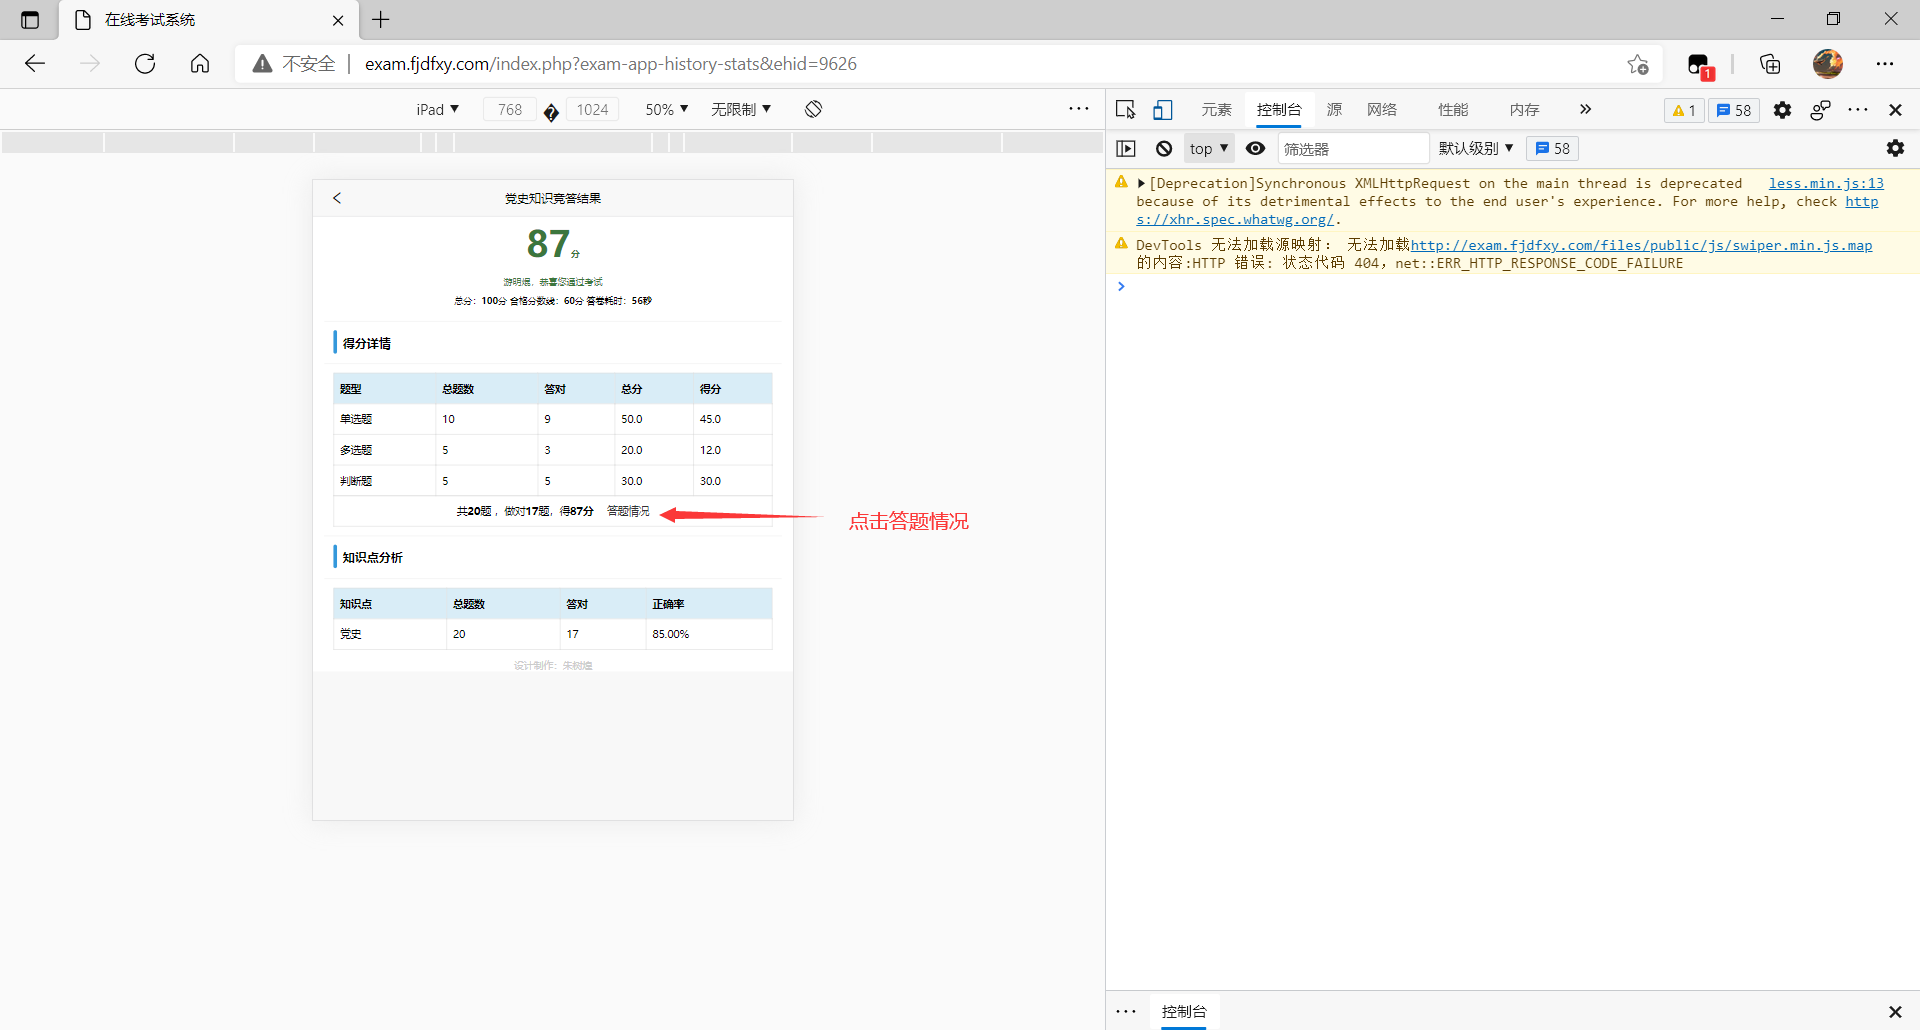Open the swiper.min.js.map link
The image size is (1920, 1030).
(1641, 246)
